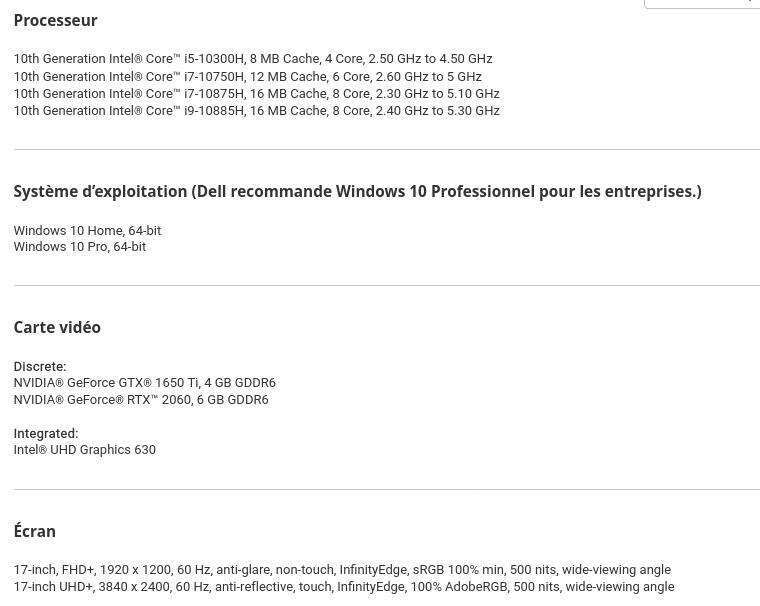This screenshot has width=760, height=606.
Task: Click the Core i7-10875H processor entry
Action: tap(256, 93)
